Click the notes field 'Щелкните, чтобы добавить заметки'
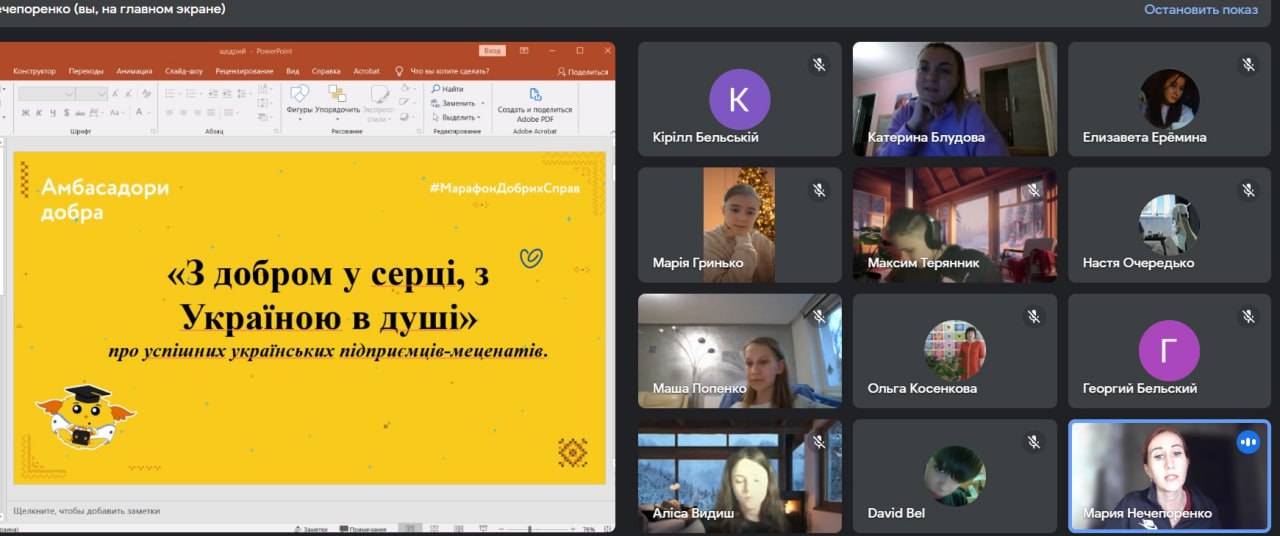This screenshot has height=536, width=1280. 86,510
